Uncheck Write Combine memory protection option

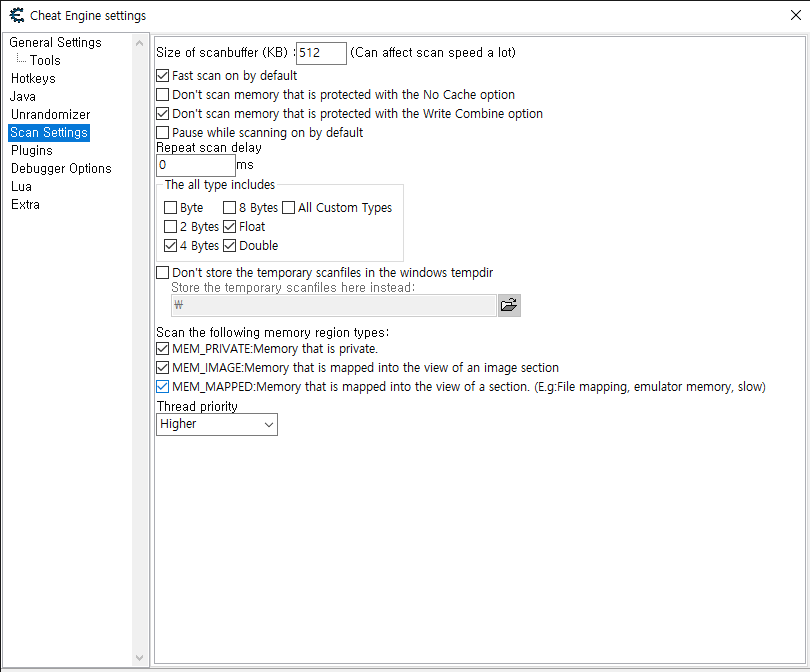tap(163, 114)
